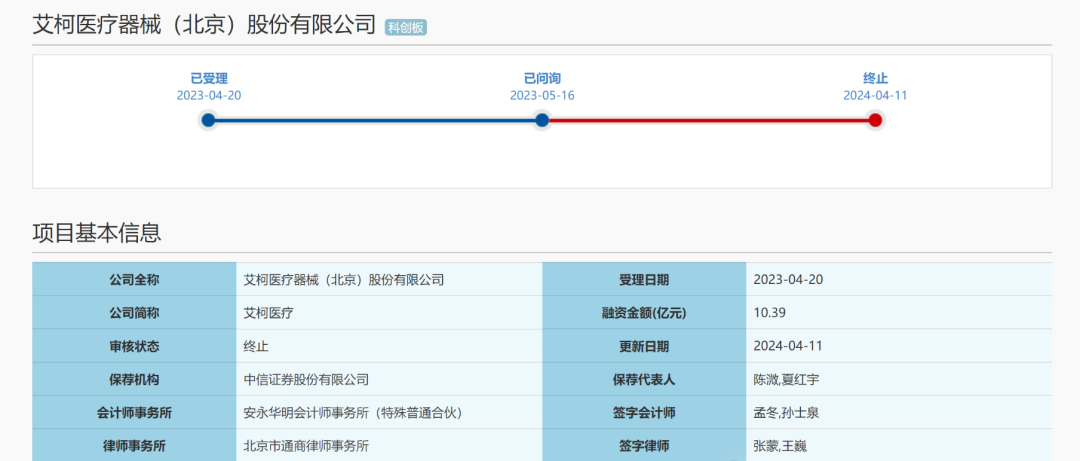Select the 已问询 timeline node dot

tap(542, 121)
